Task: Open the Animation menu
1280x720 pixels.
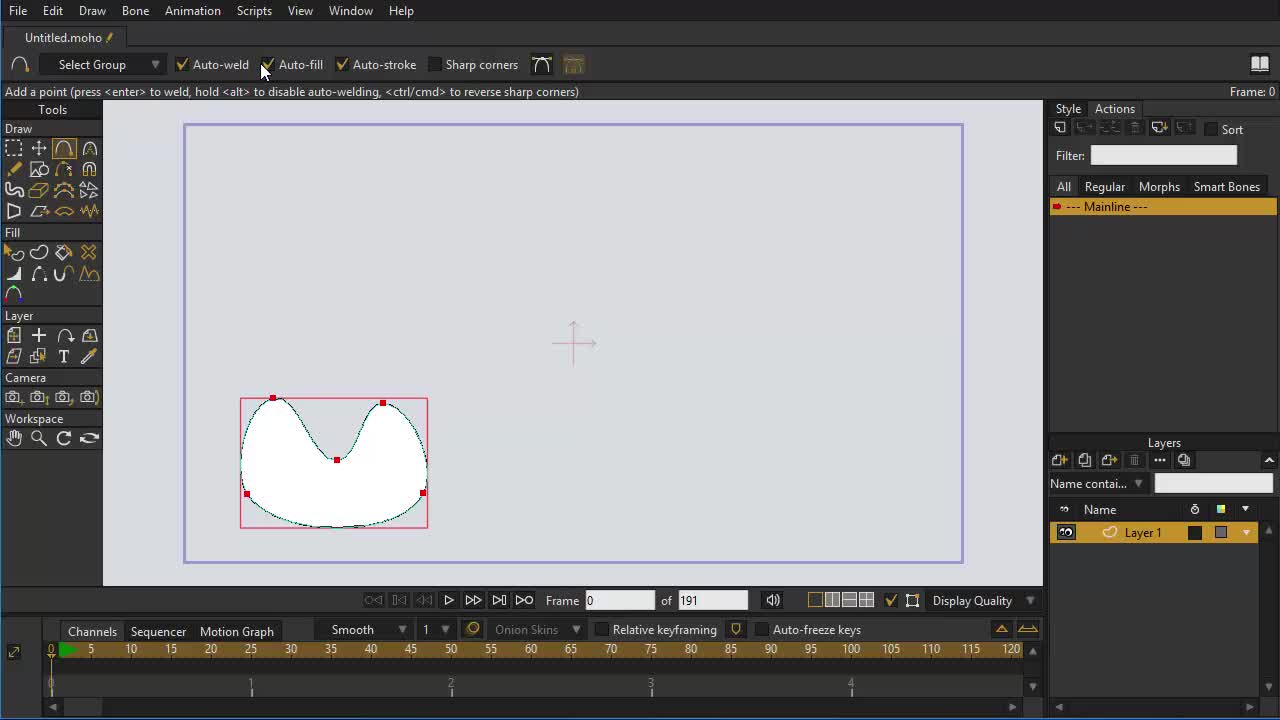Action: pyautogui.click(x=192, y=11)
